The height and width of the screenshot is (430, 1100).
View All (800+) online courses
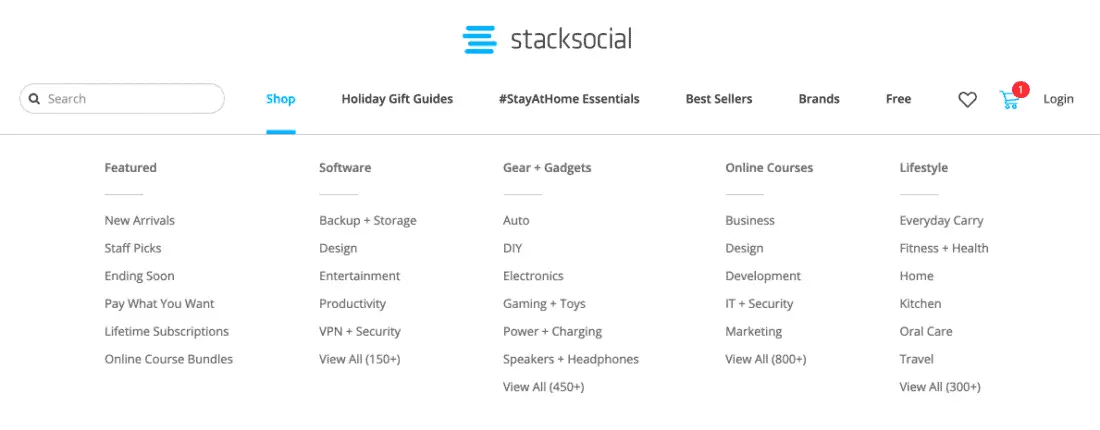[x=766, y=359]
